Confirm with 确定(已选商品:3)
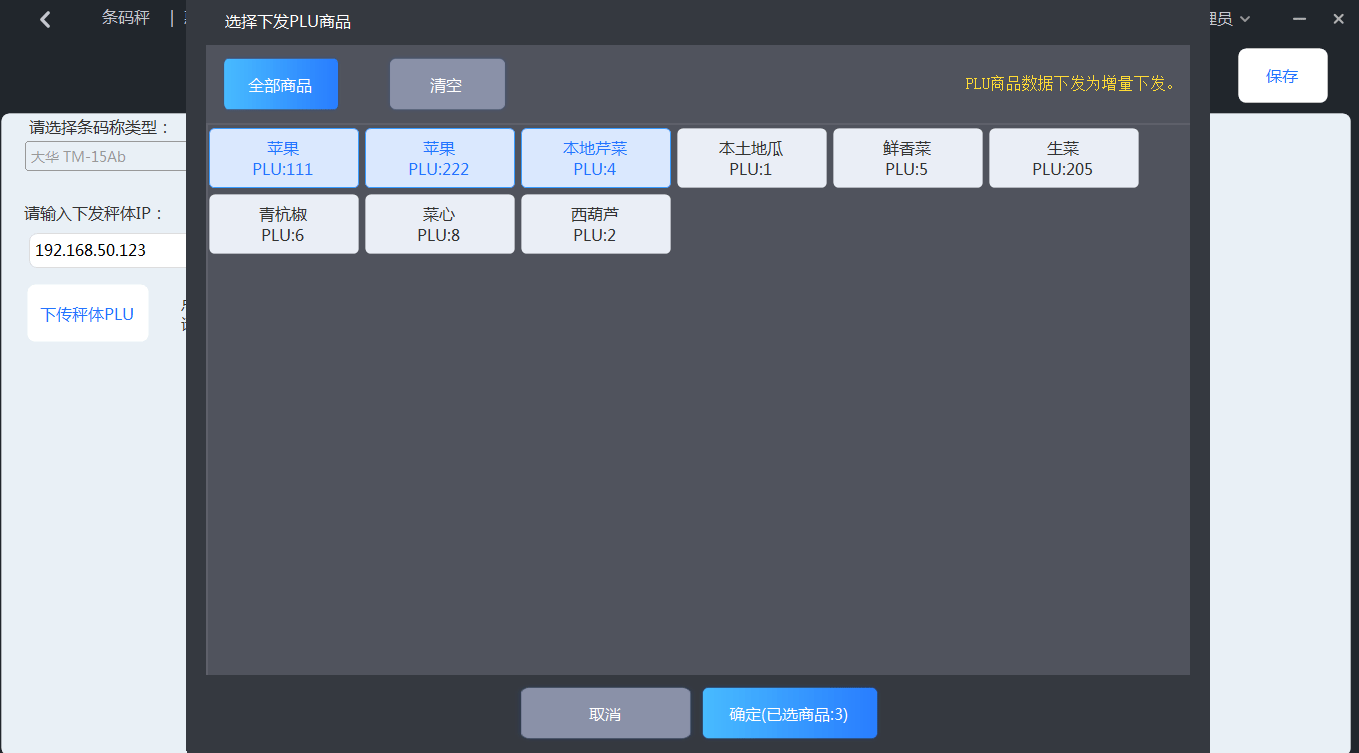The height and width of the screenshot is (753, 1359). click(790, 713)
